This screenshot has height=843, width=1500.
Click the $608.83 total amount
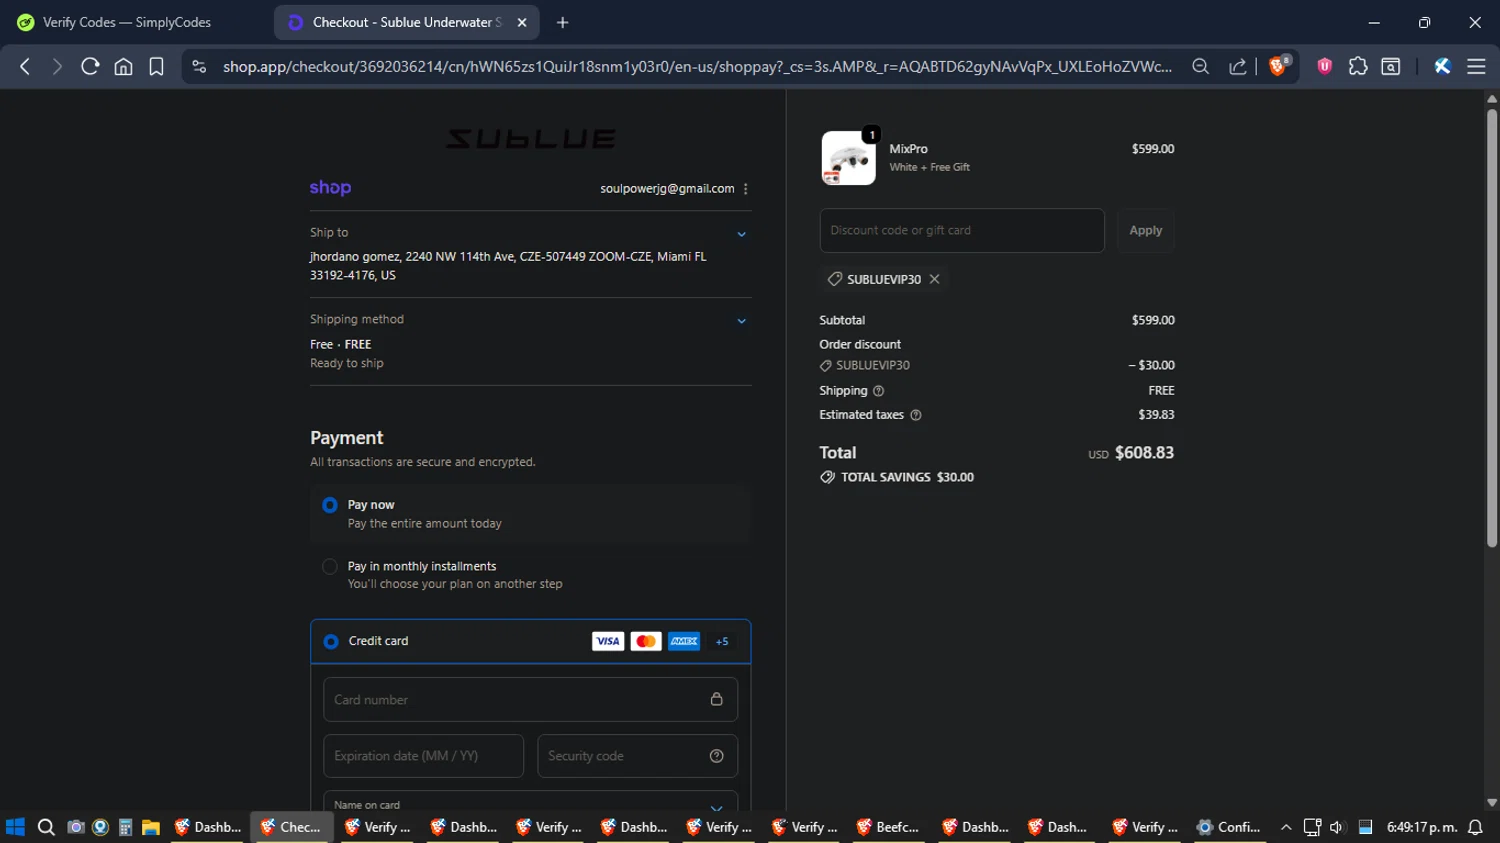1144,453
